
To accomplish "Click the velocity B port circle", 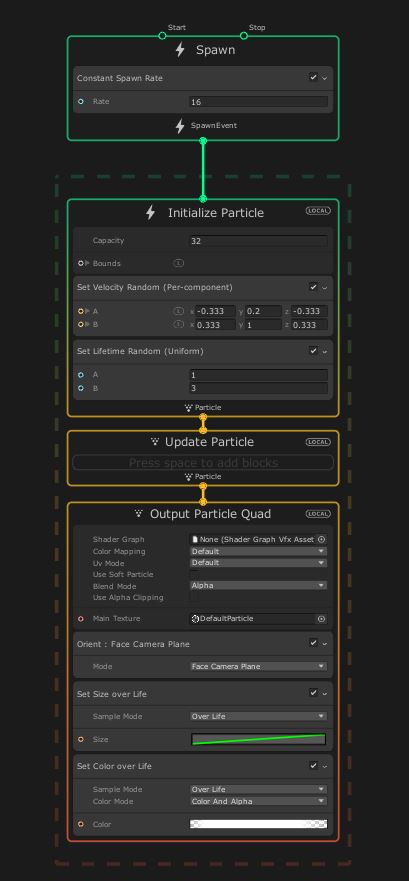I will coord(81,324).
